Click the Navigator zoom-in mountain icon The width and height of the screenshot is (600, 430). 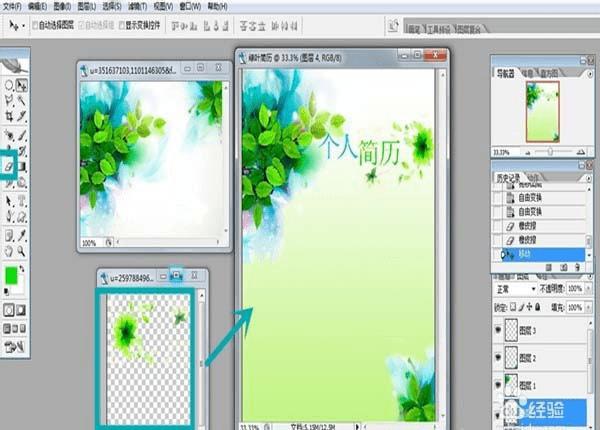point(580,152)
